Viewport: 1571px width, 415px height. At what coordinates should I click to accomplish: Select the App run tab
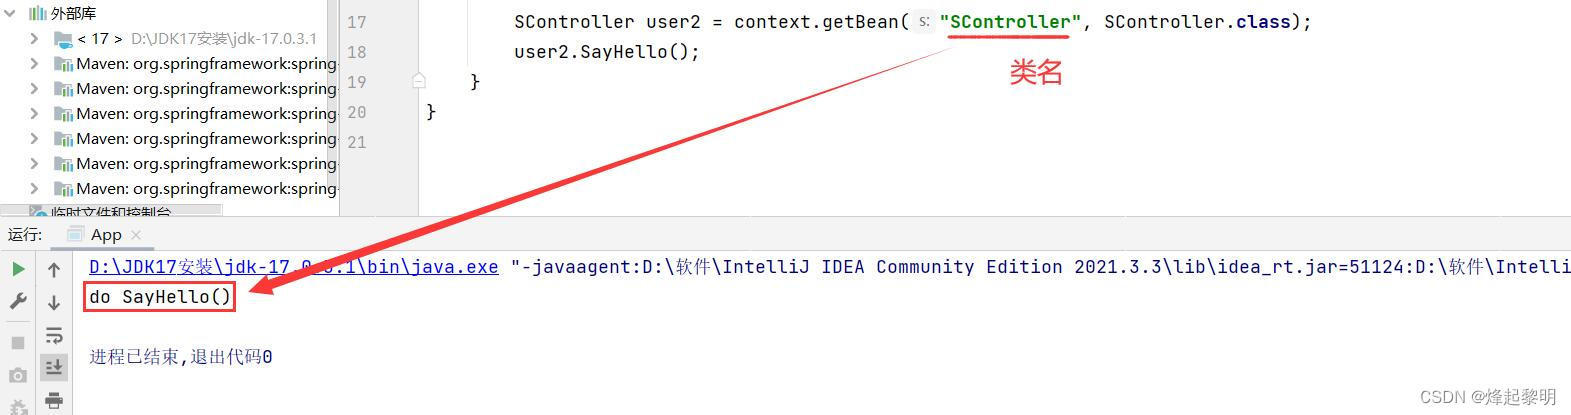pos(105,234)
